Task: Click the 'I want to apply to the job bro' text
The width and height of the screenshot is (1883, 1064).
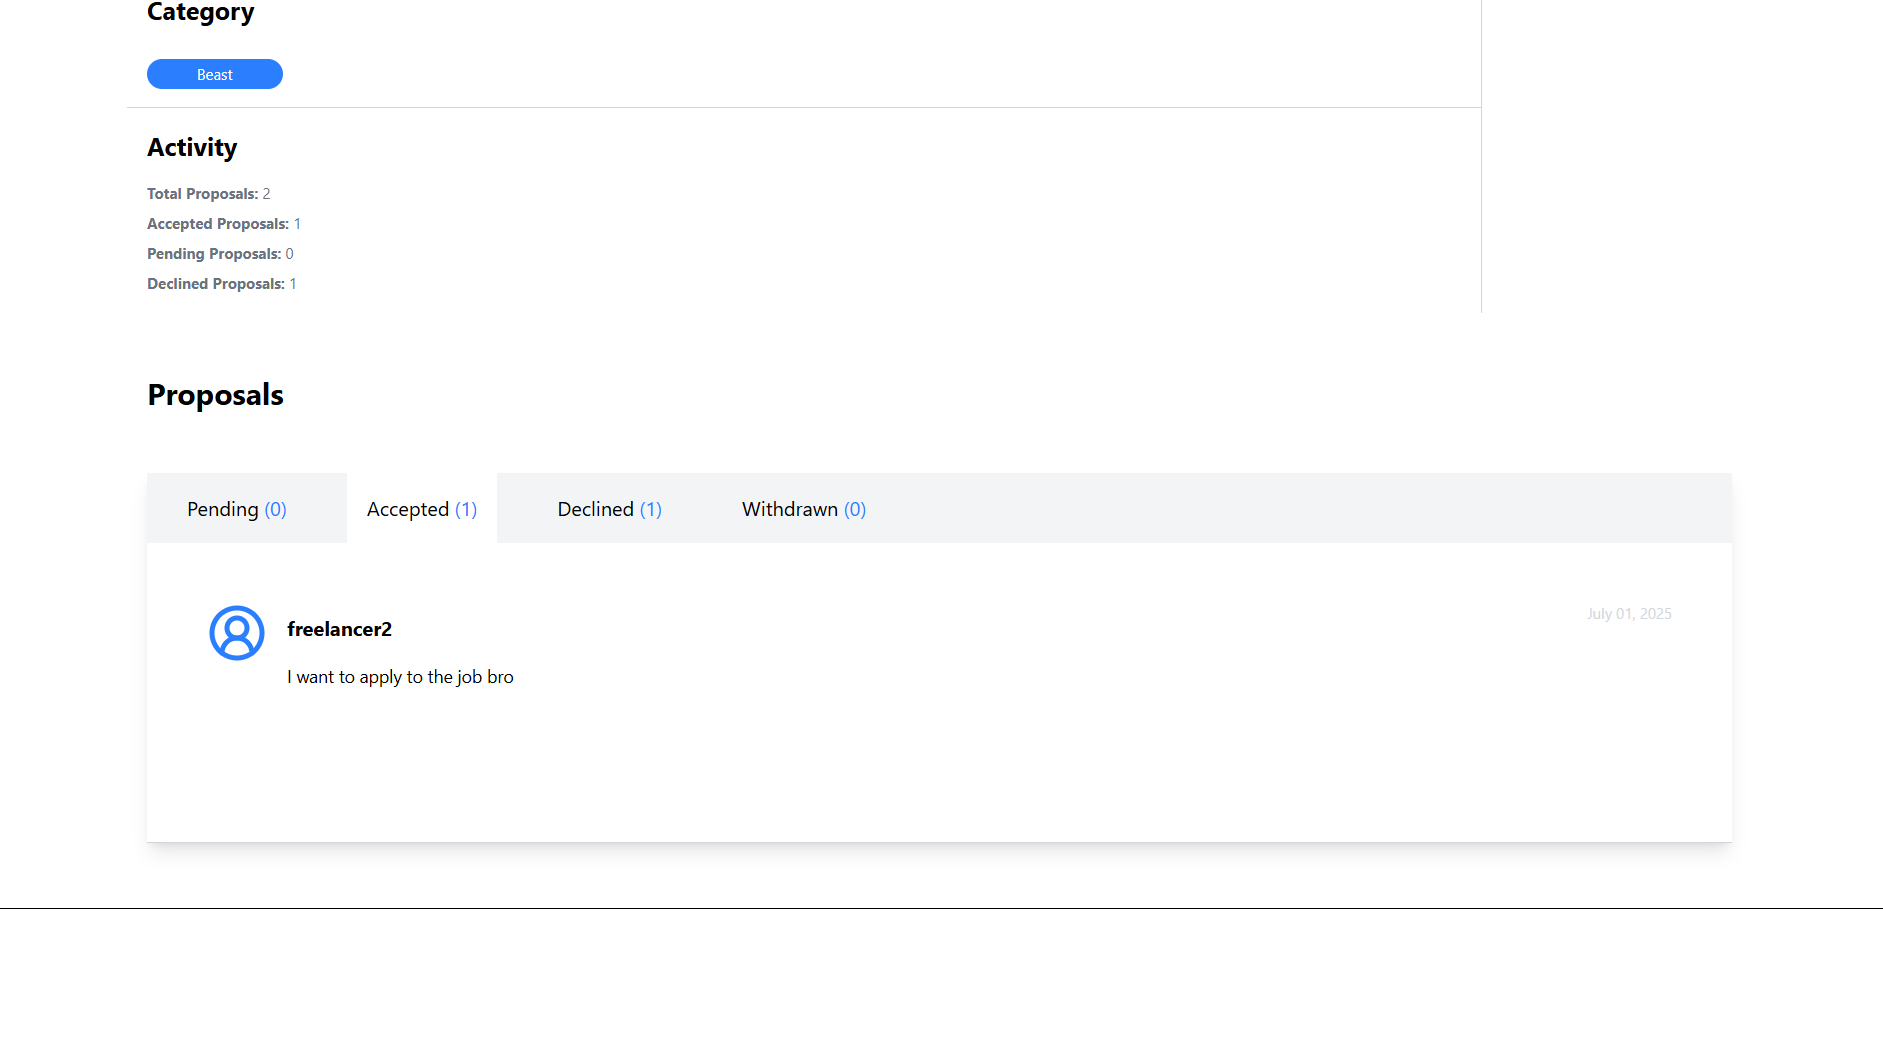Action: pos(400,677)
